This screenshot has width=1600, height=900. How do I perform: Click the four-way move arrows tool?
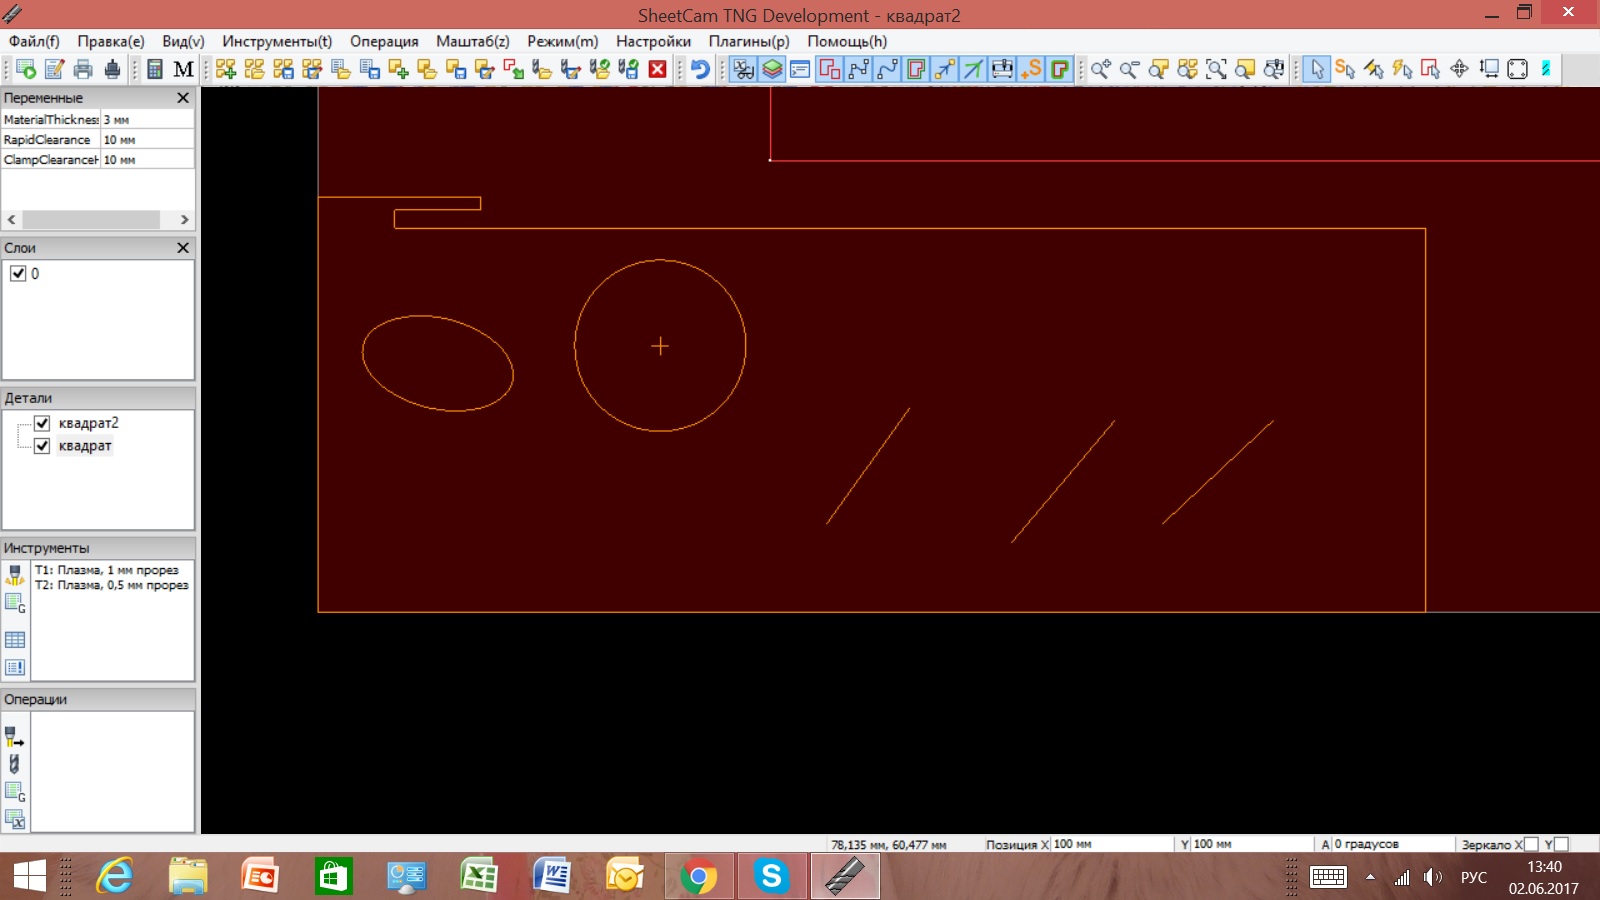click(x=1459, y=69)
